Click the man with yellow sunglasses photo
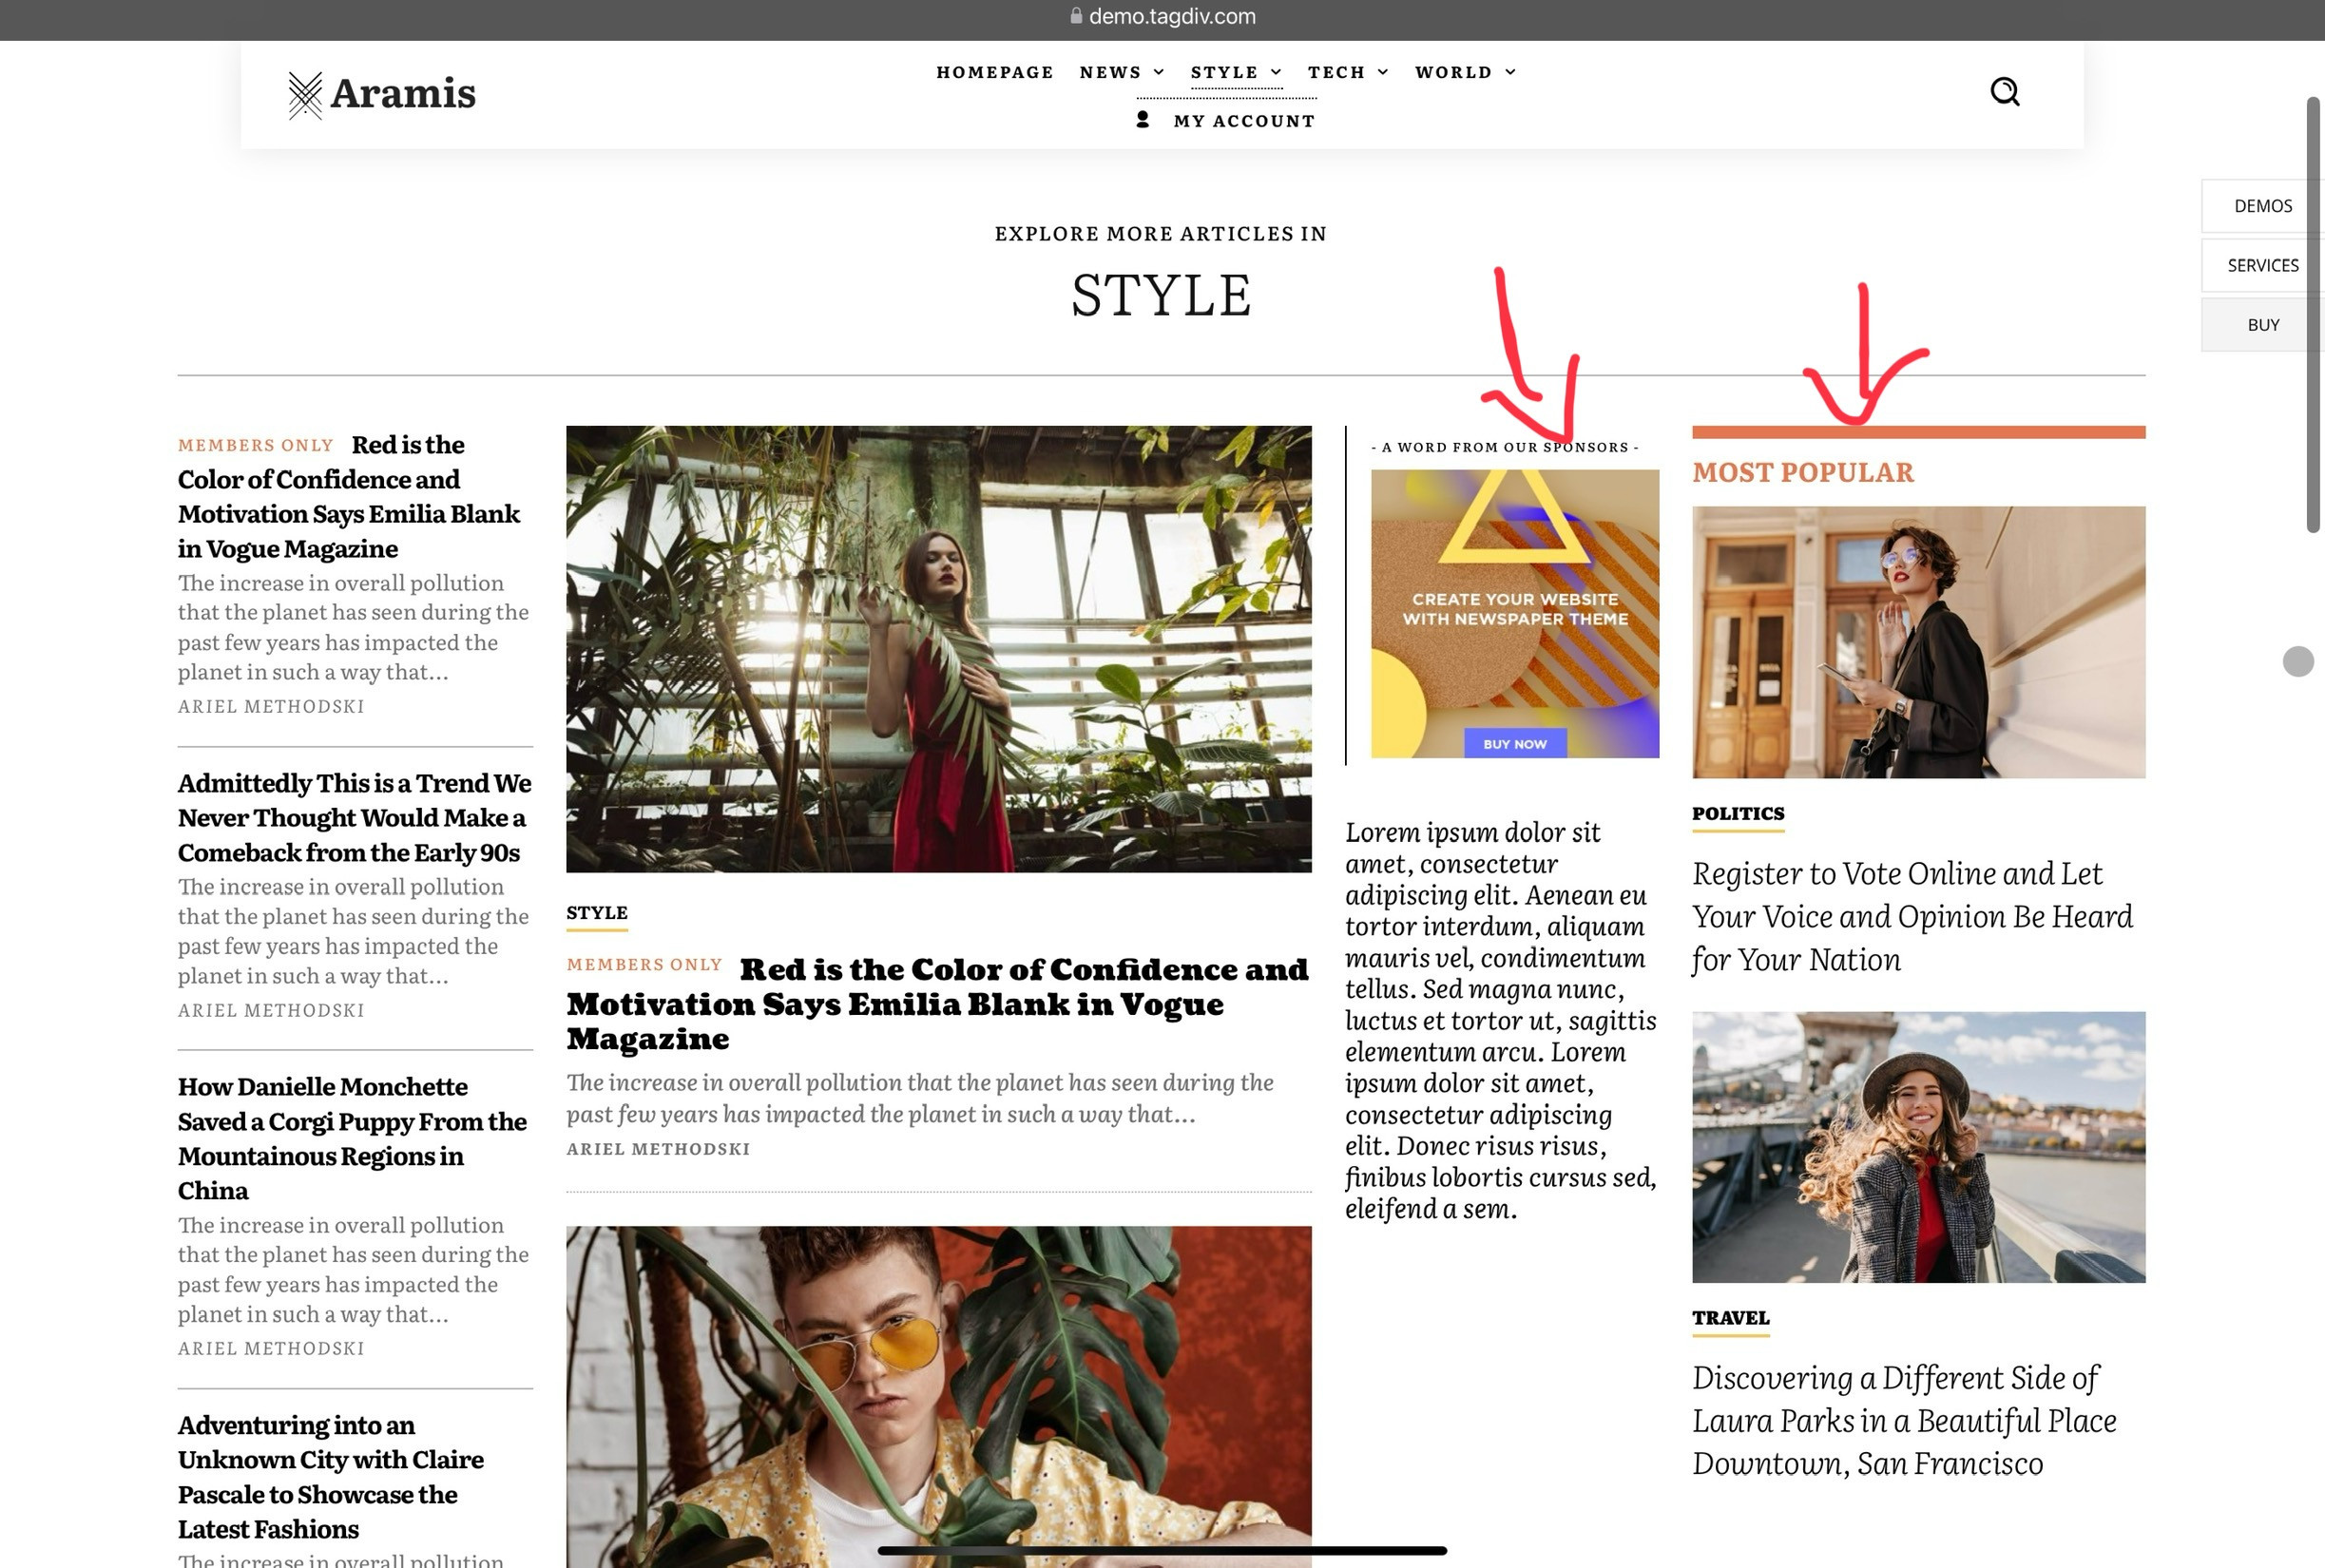The width and height of the screenshot is (2325, 1568). (x=938, y=1396)
